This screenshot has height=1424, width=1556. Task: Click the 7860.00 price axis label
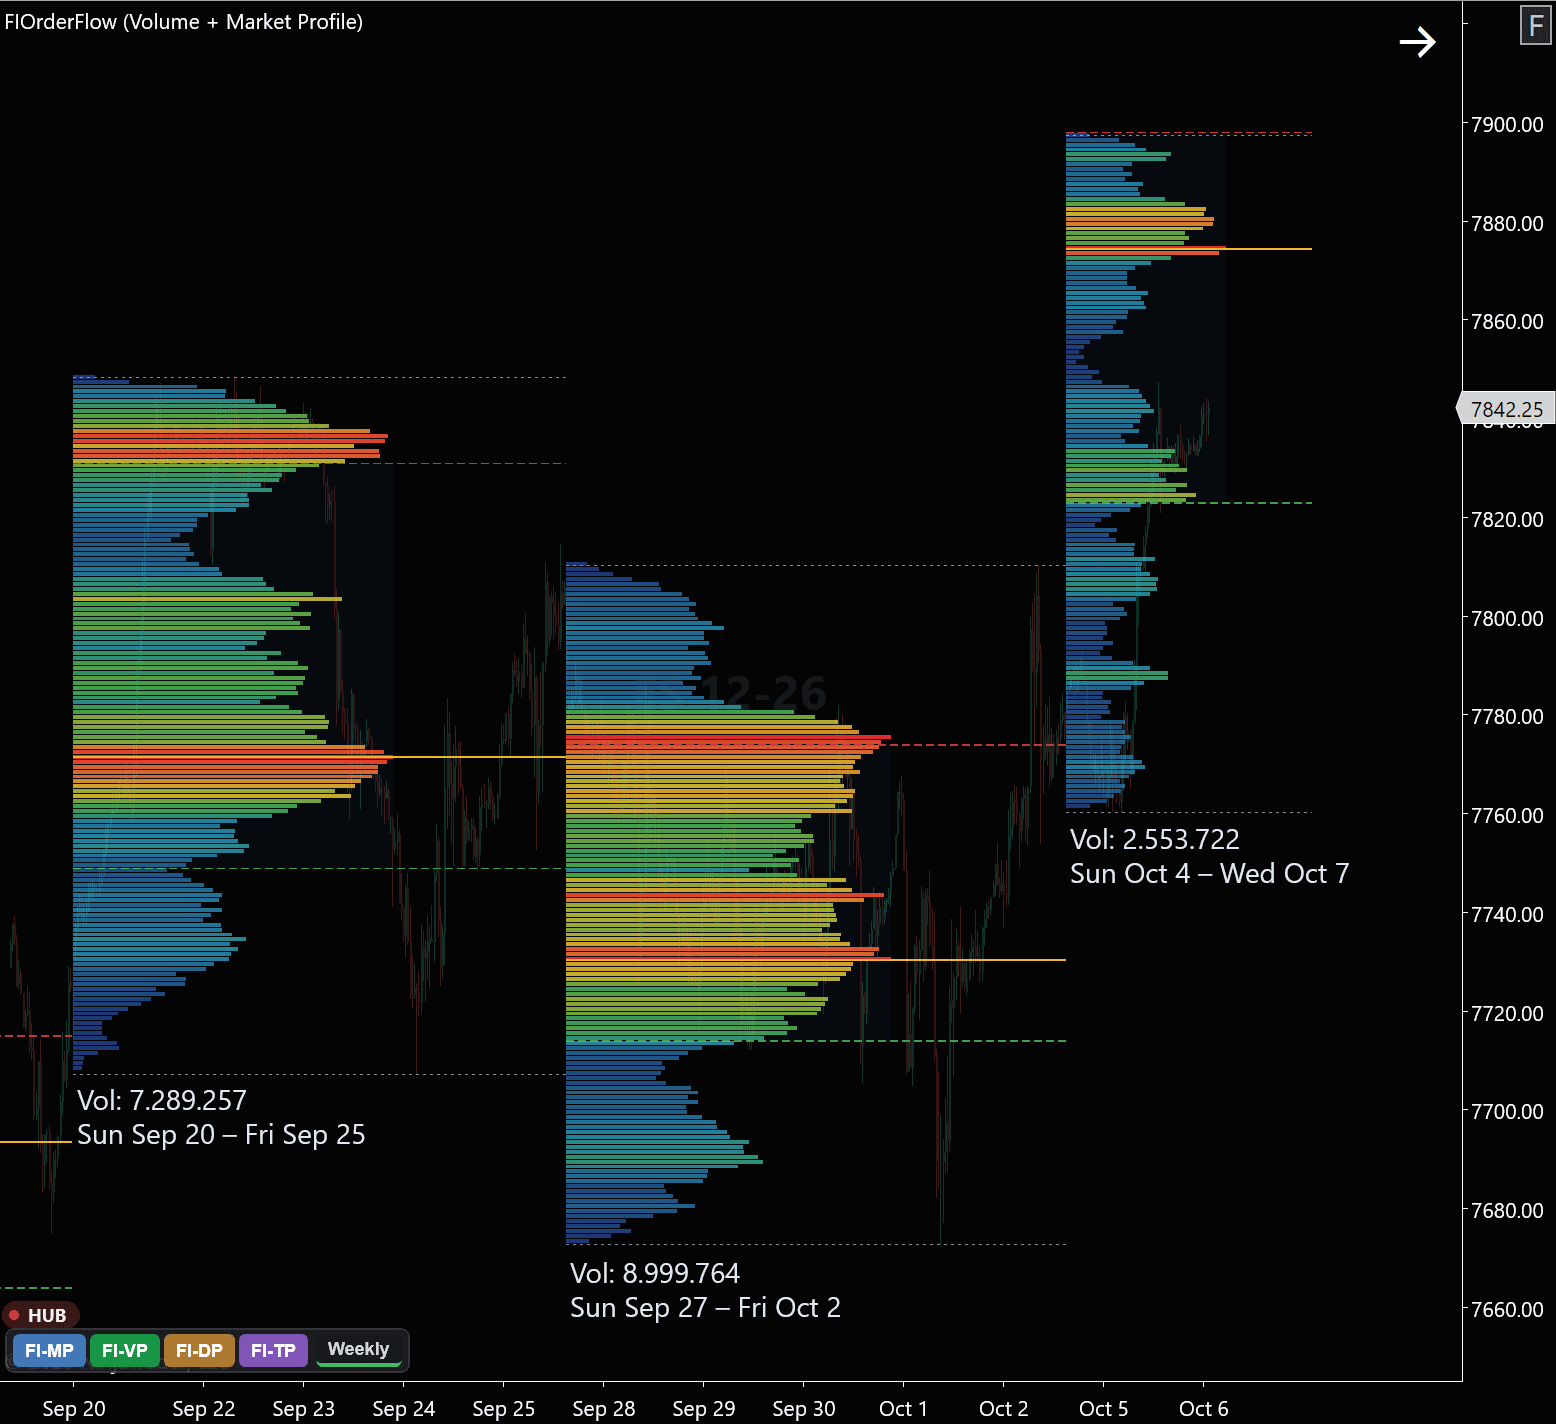click(1507, 321)
